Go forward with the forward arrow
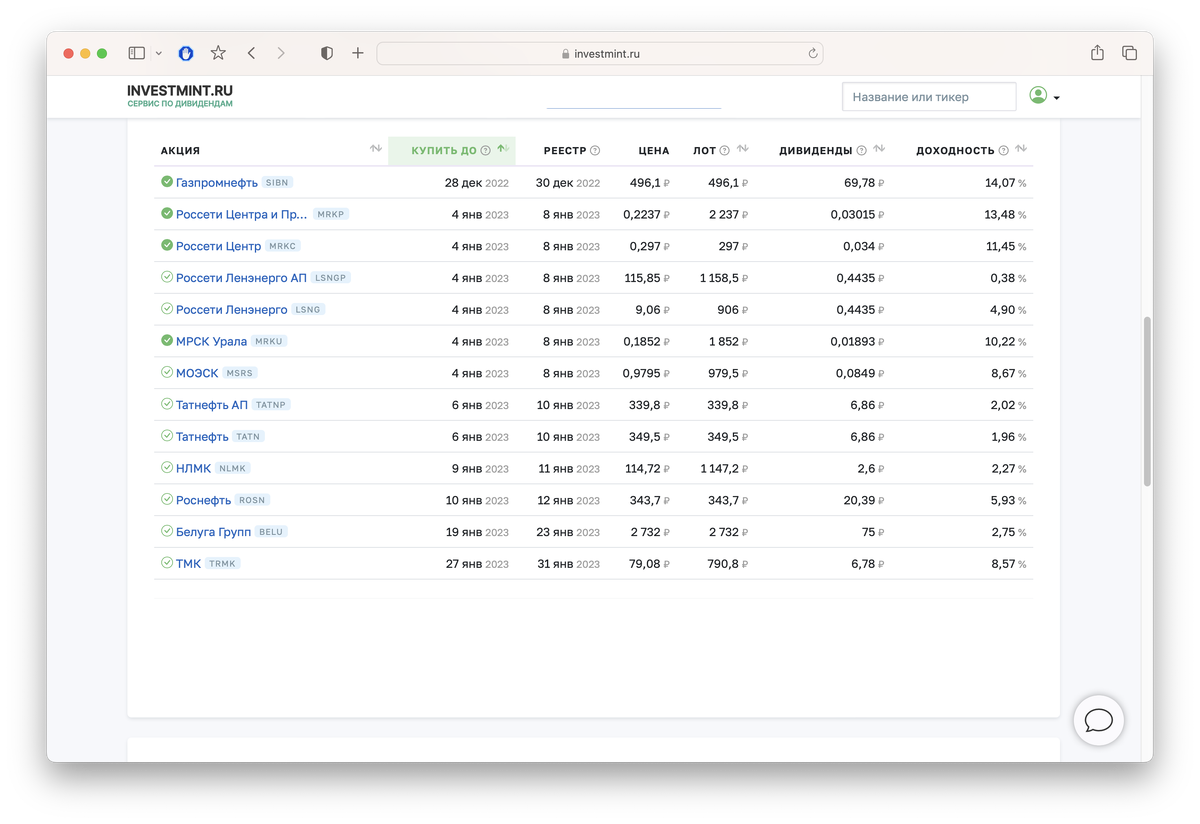 (281, 53)
